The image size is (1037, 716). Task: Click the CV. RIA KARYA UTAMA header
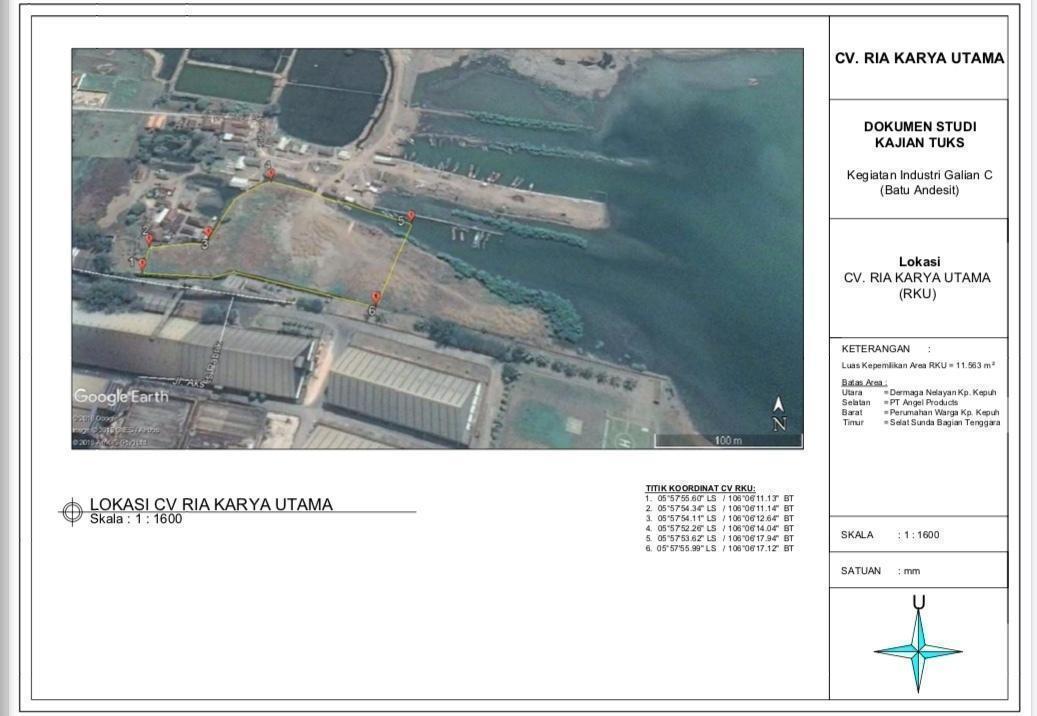point(919,58)
